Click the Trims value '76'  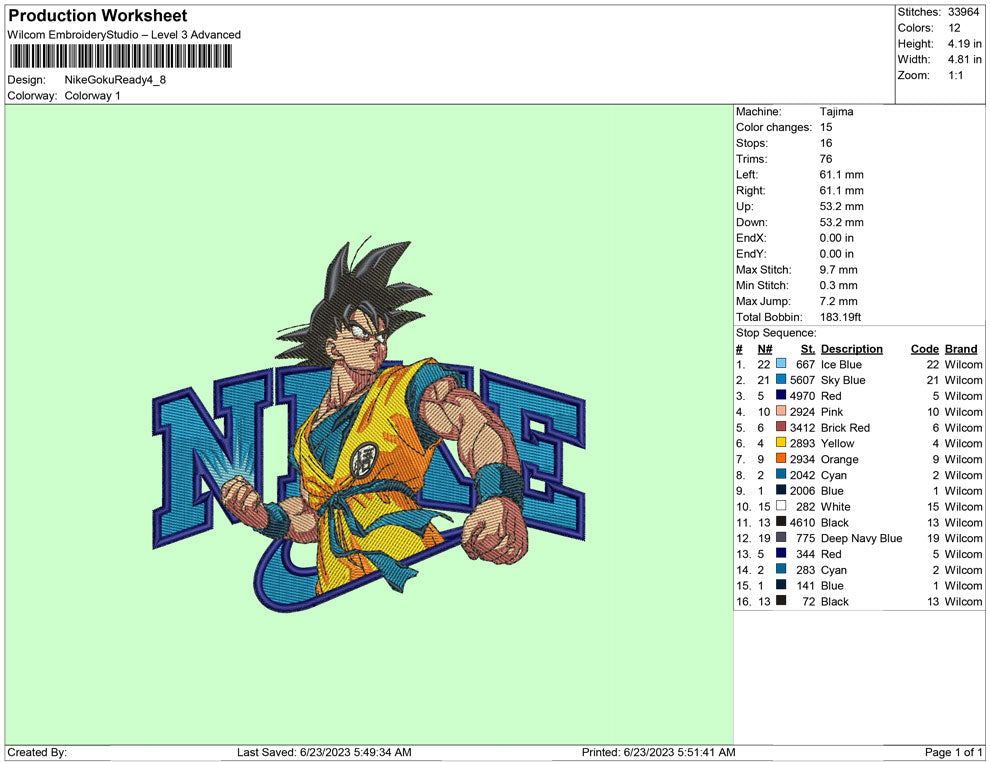coord(826,159)
